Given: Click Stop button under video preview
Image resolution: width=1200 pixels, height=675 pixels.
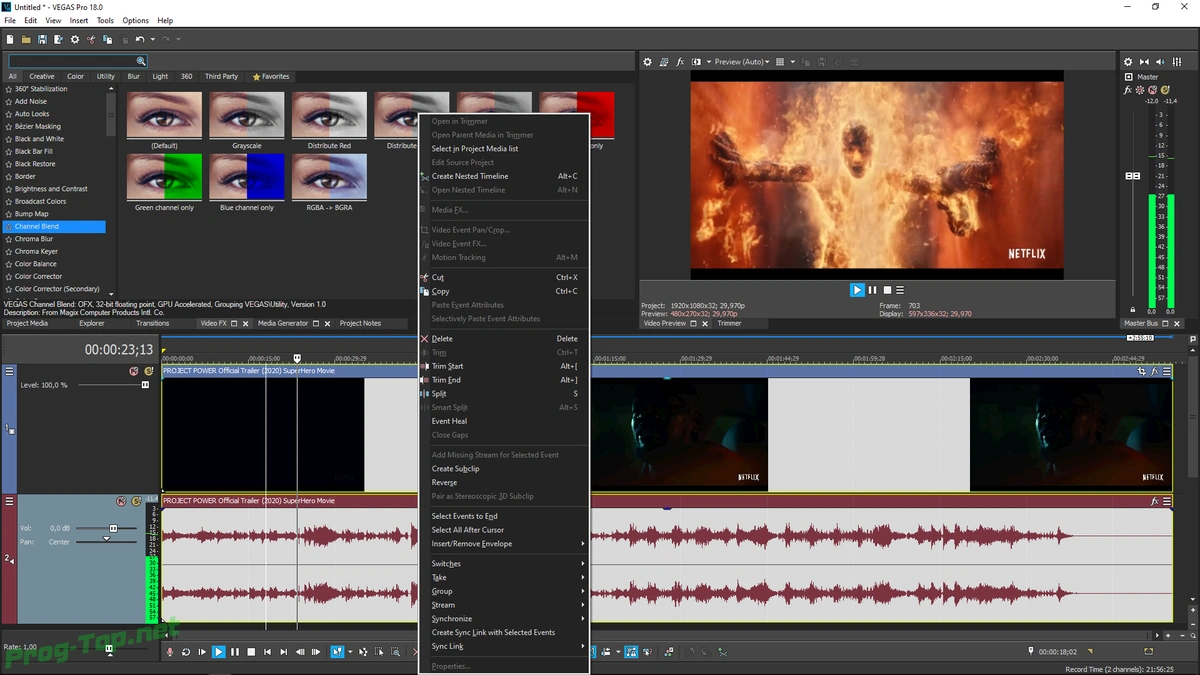Looking at the screenshot, I should (886, 290).
